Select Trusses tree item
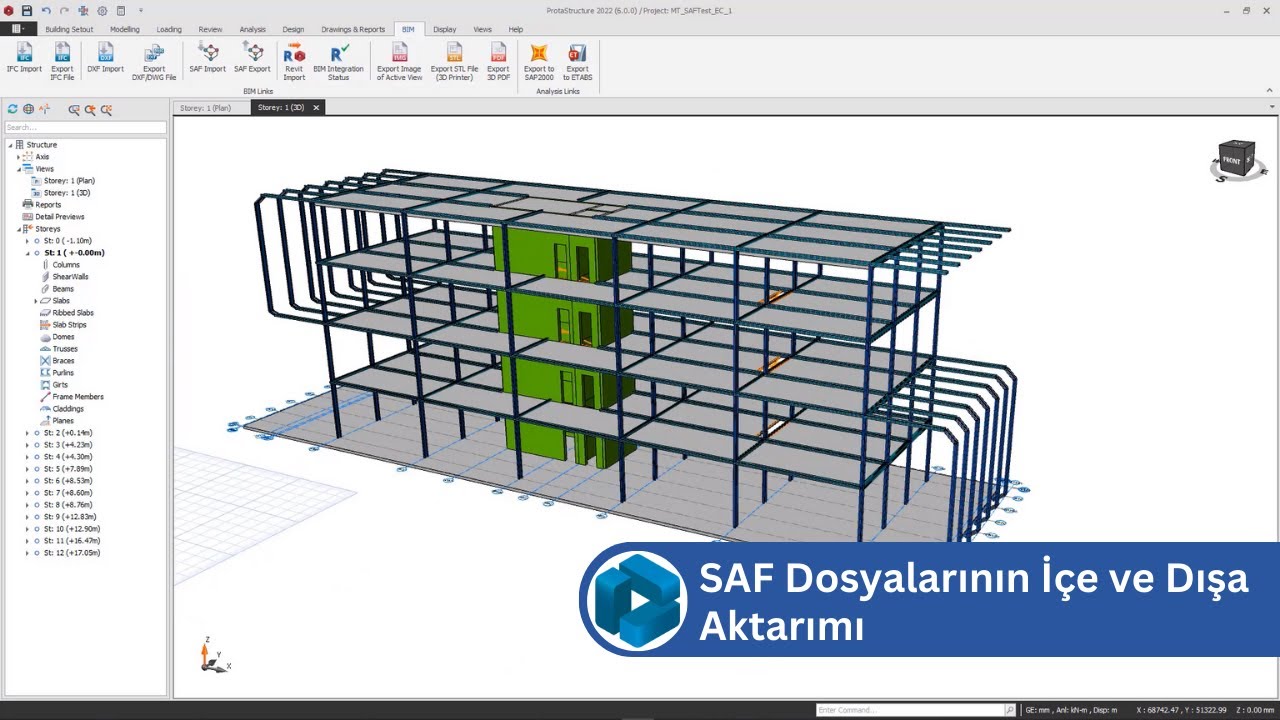Viewport: 1280px width, 720px height. 65,349
